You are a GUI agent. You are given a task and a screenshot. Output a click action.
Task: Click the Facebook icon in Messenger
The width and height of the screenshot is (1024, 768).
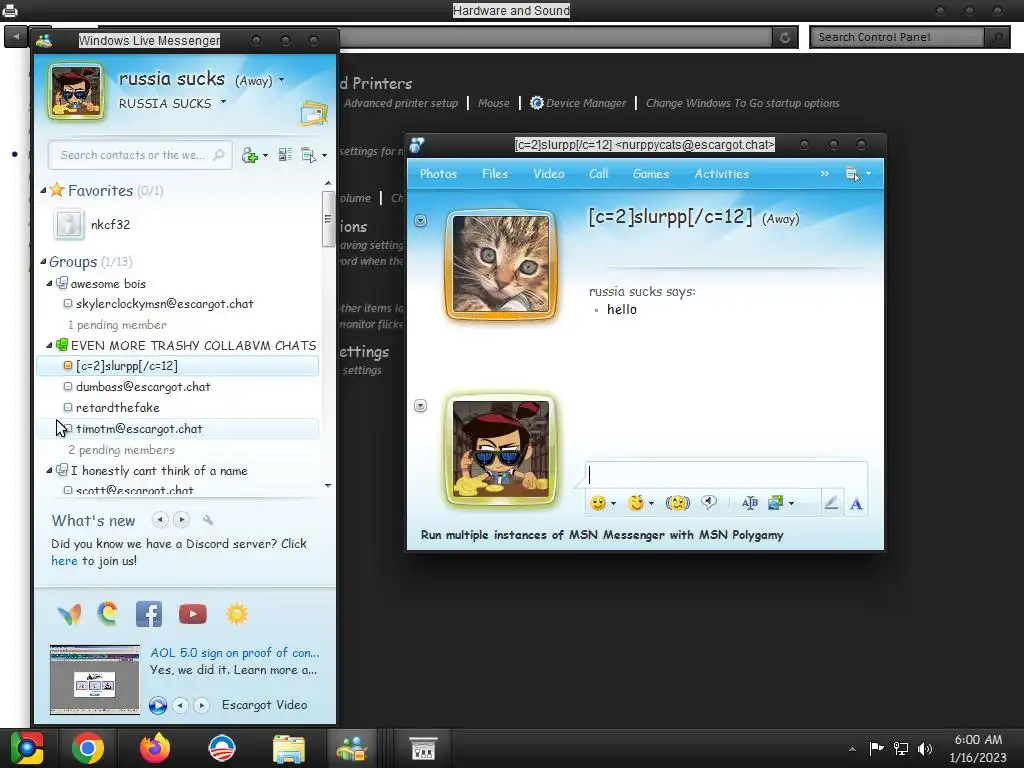coord(149,614)
